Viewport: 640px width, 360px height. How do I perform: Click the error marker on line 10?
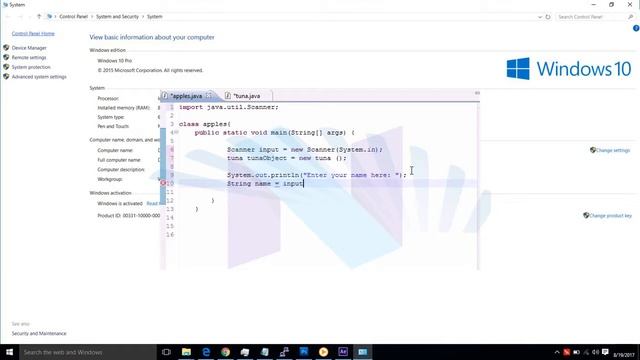point(163,184)
